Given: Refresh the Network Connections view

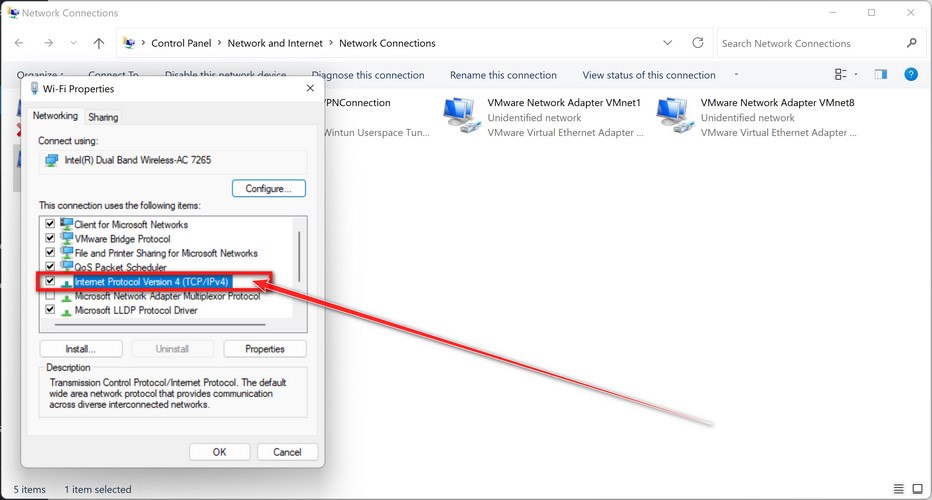Looking at the screenshot, I should click(x=698, y=43).
